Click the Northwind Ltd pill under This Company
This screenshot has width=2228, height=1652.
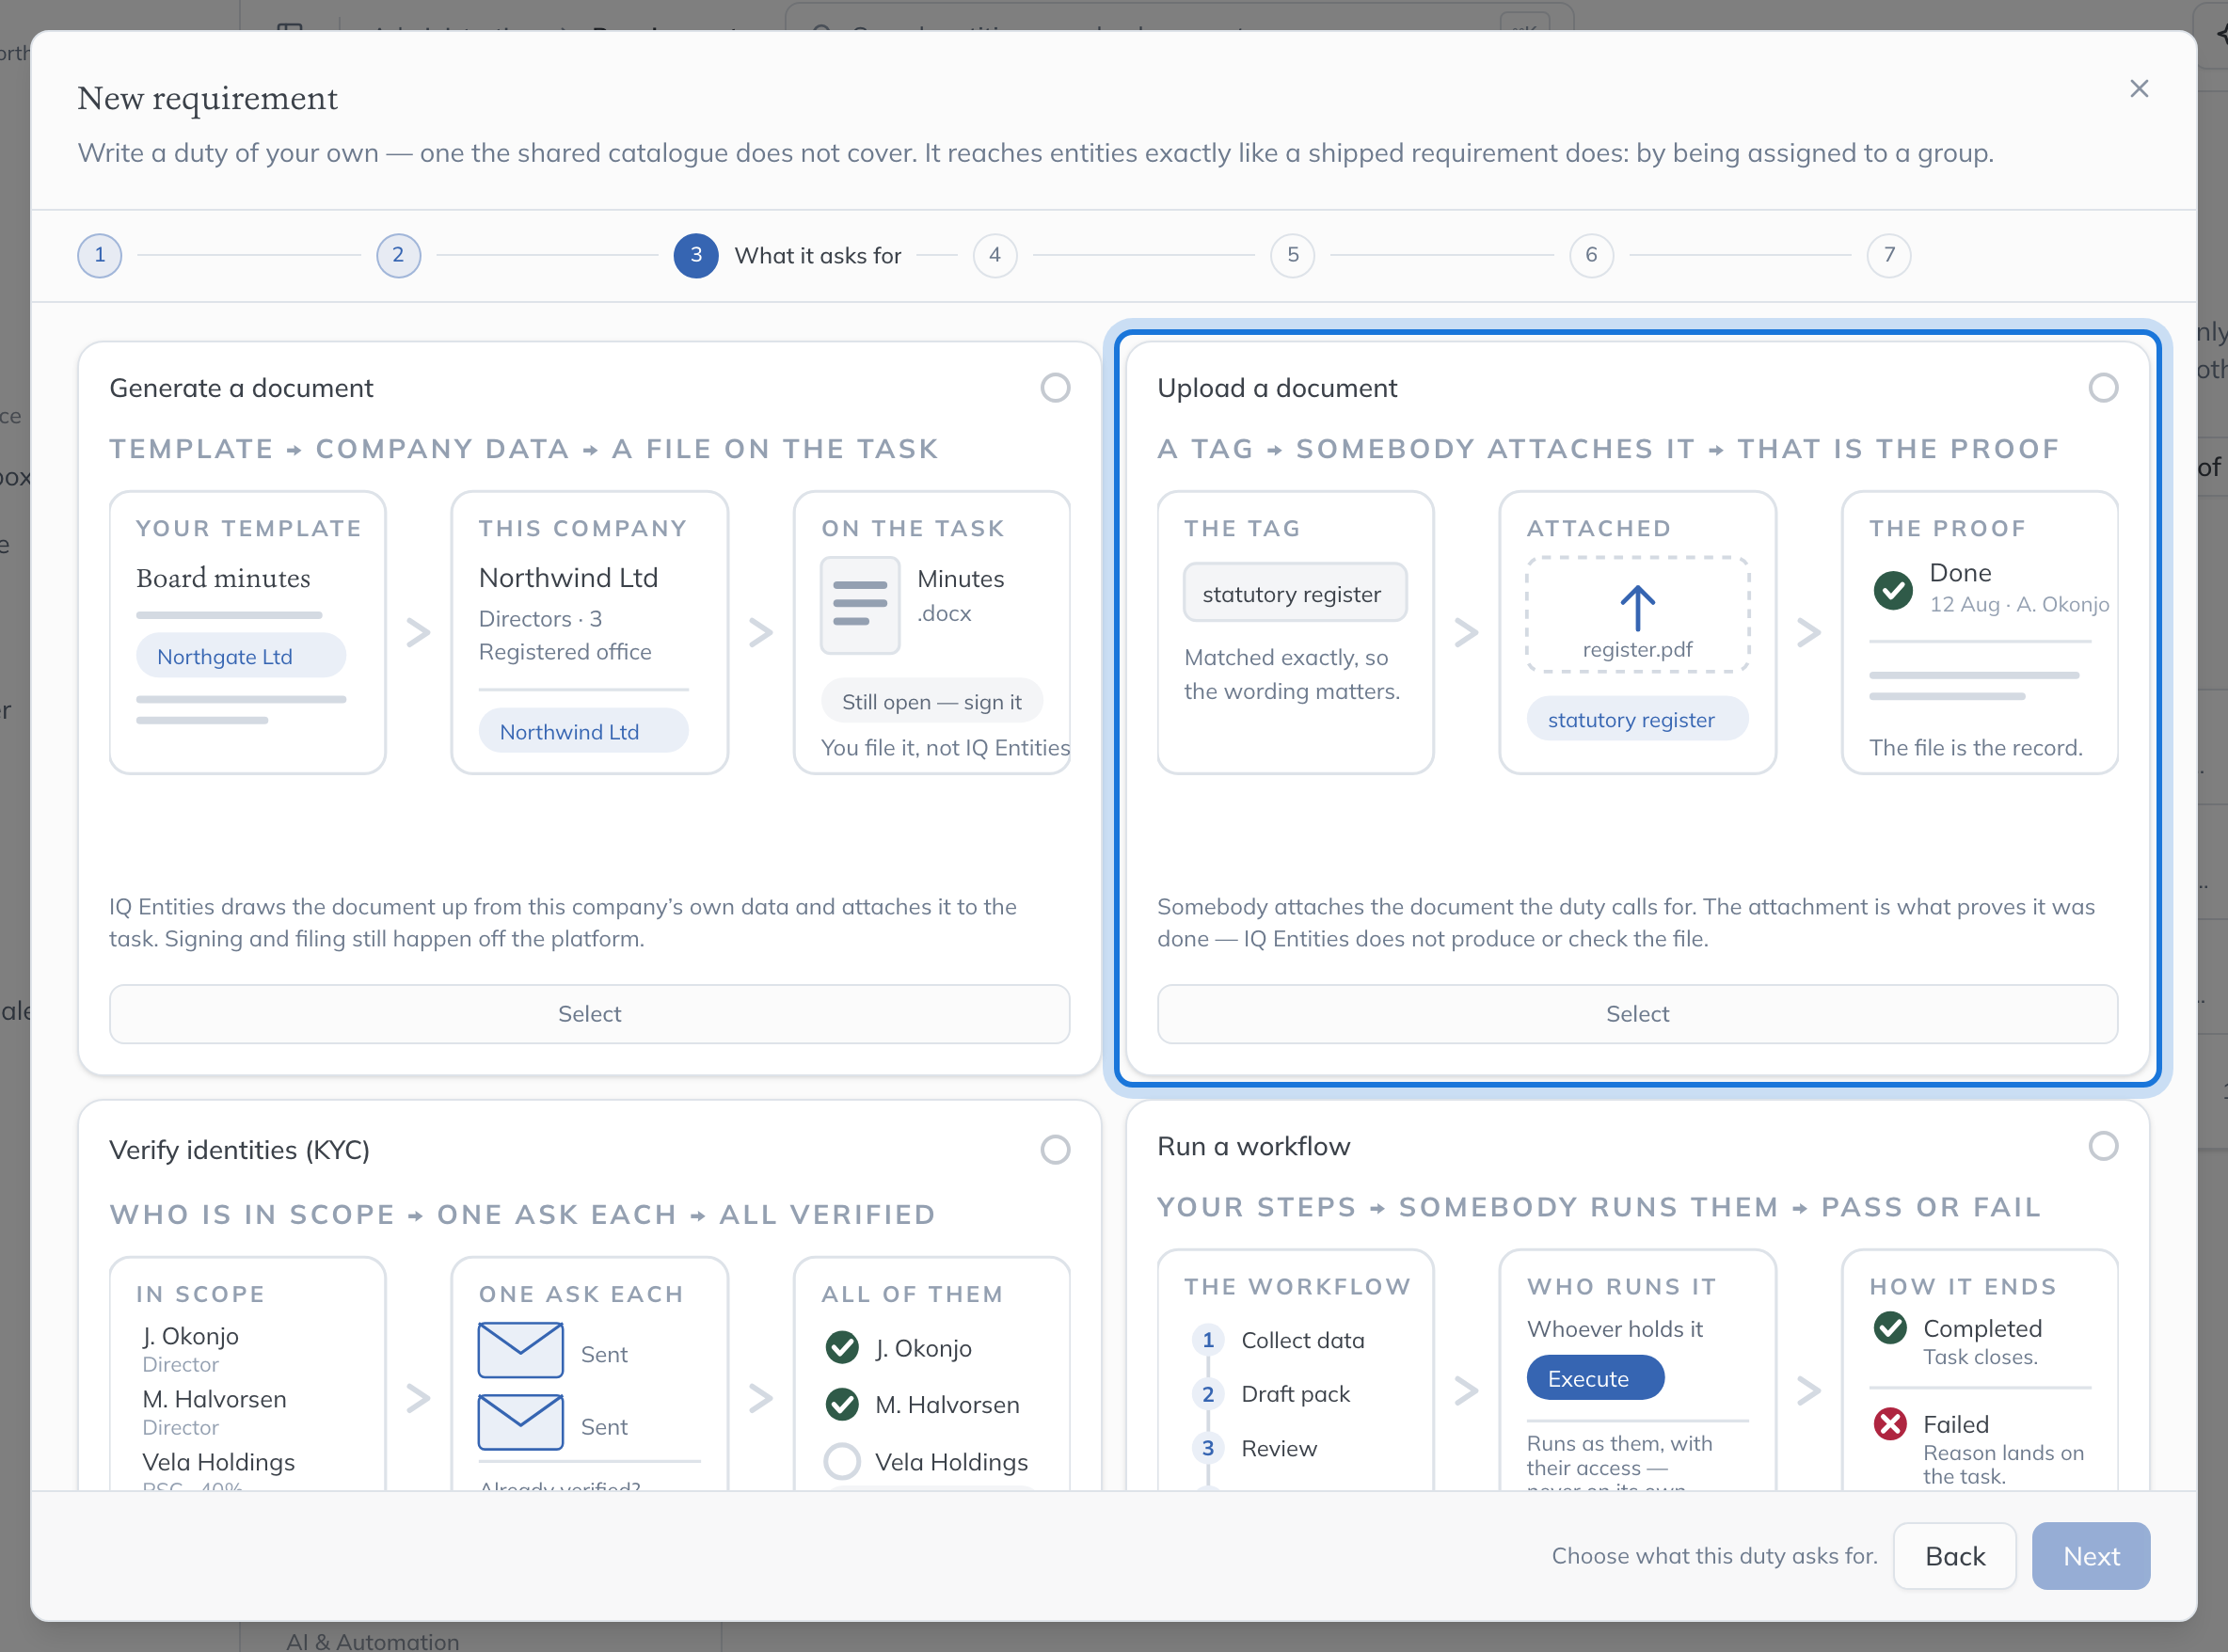click(x=583, y=732)
